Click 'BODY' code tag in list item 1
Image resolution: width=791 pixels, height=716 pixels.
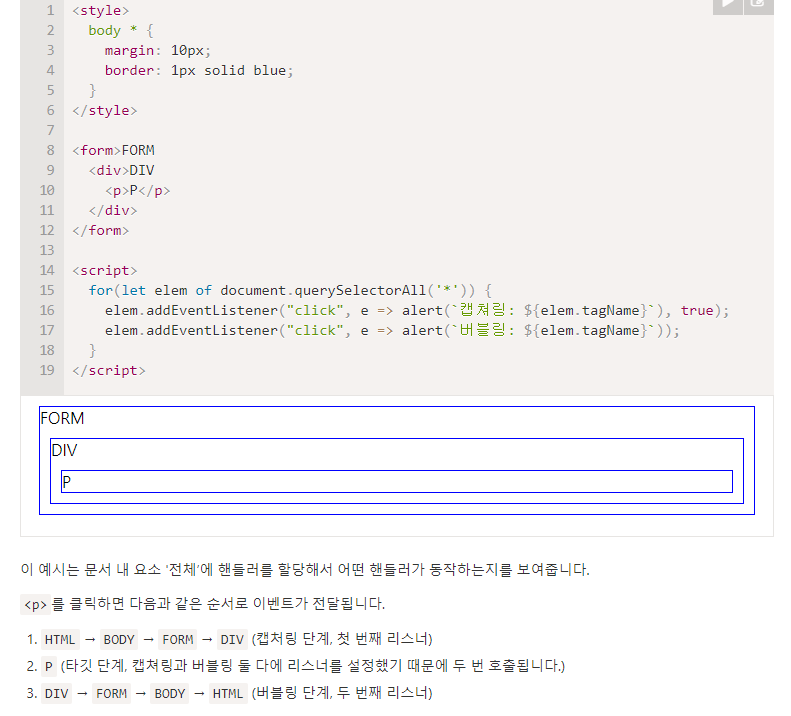tap(119, 639)
